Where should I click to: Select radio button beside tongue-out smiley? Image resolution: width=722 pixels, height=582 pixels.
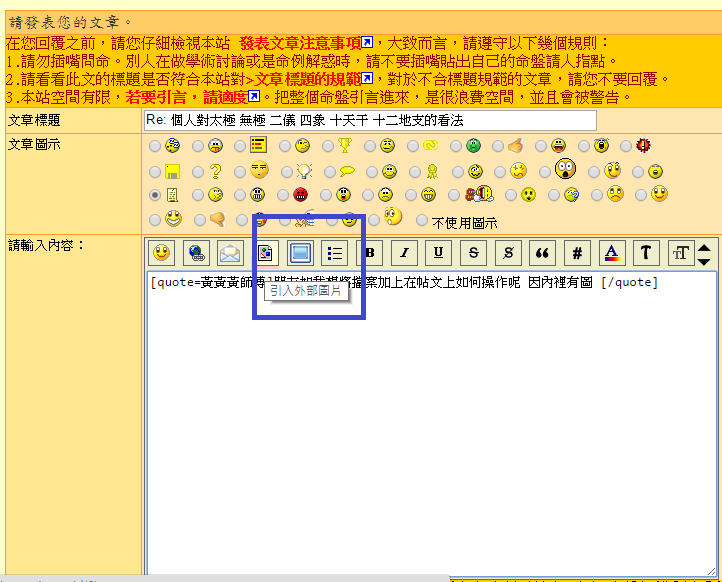click(x=198, y=146)
